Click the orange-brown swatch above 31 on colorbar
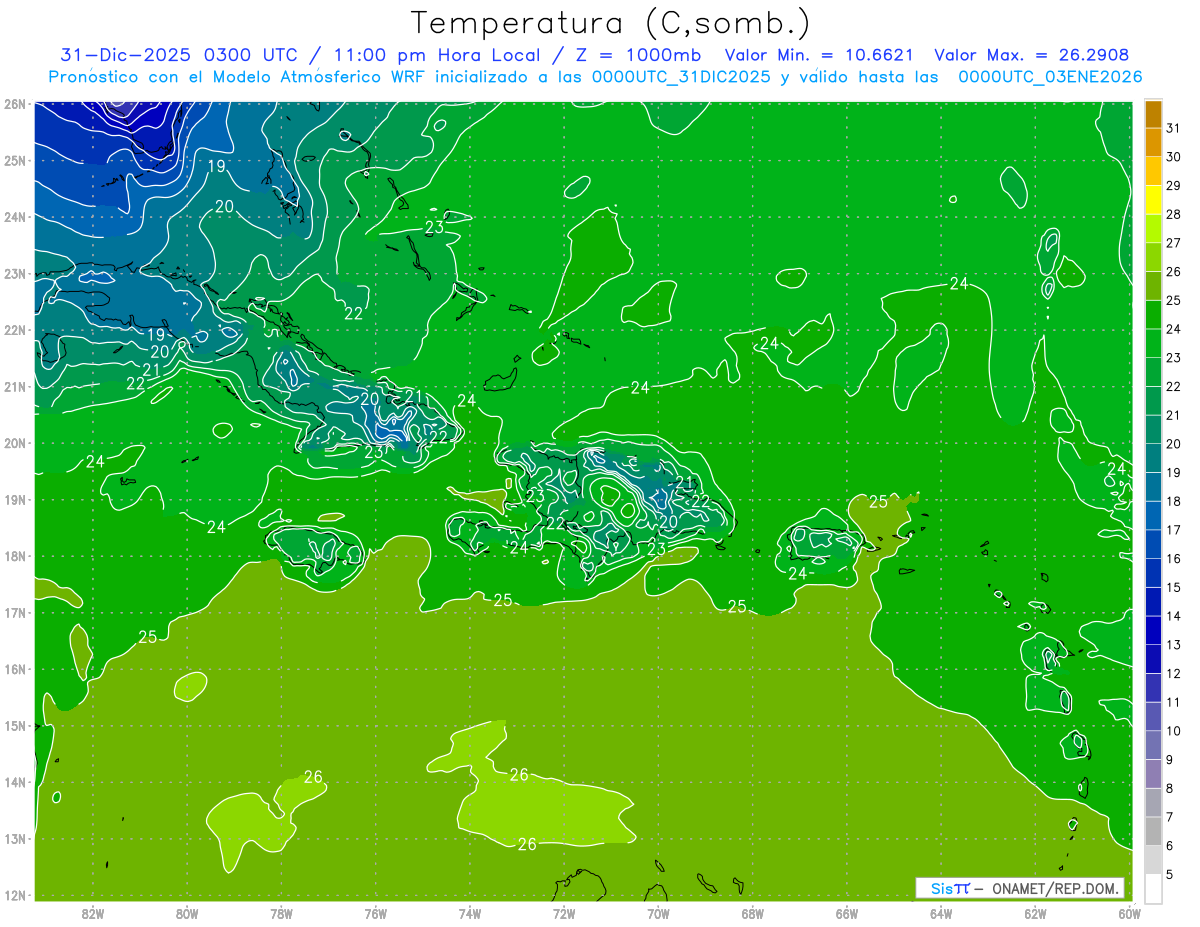This screenshot has width=1200, height=927. coord(1153,114)
